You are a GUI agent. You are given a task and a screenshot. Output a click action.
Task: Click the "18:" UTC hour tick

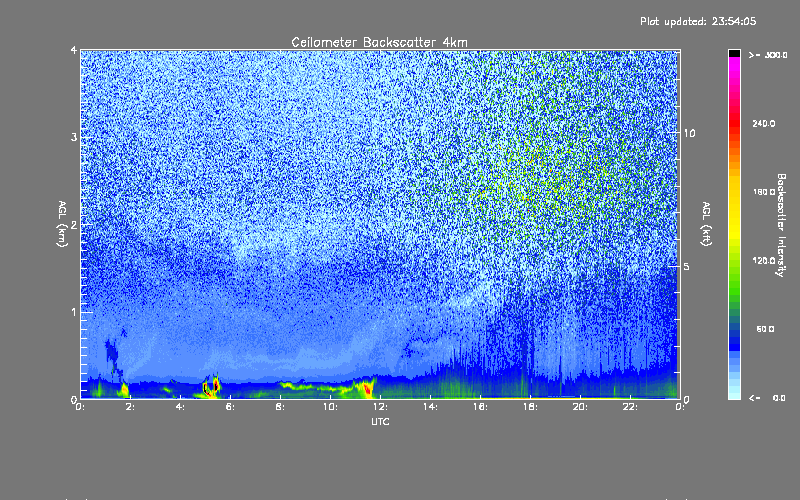(530, 407)
